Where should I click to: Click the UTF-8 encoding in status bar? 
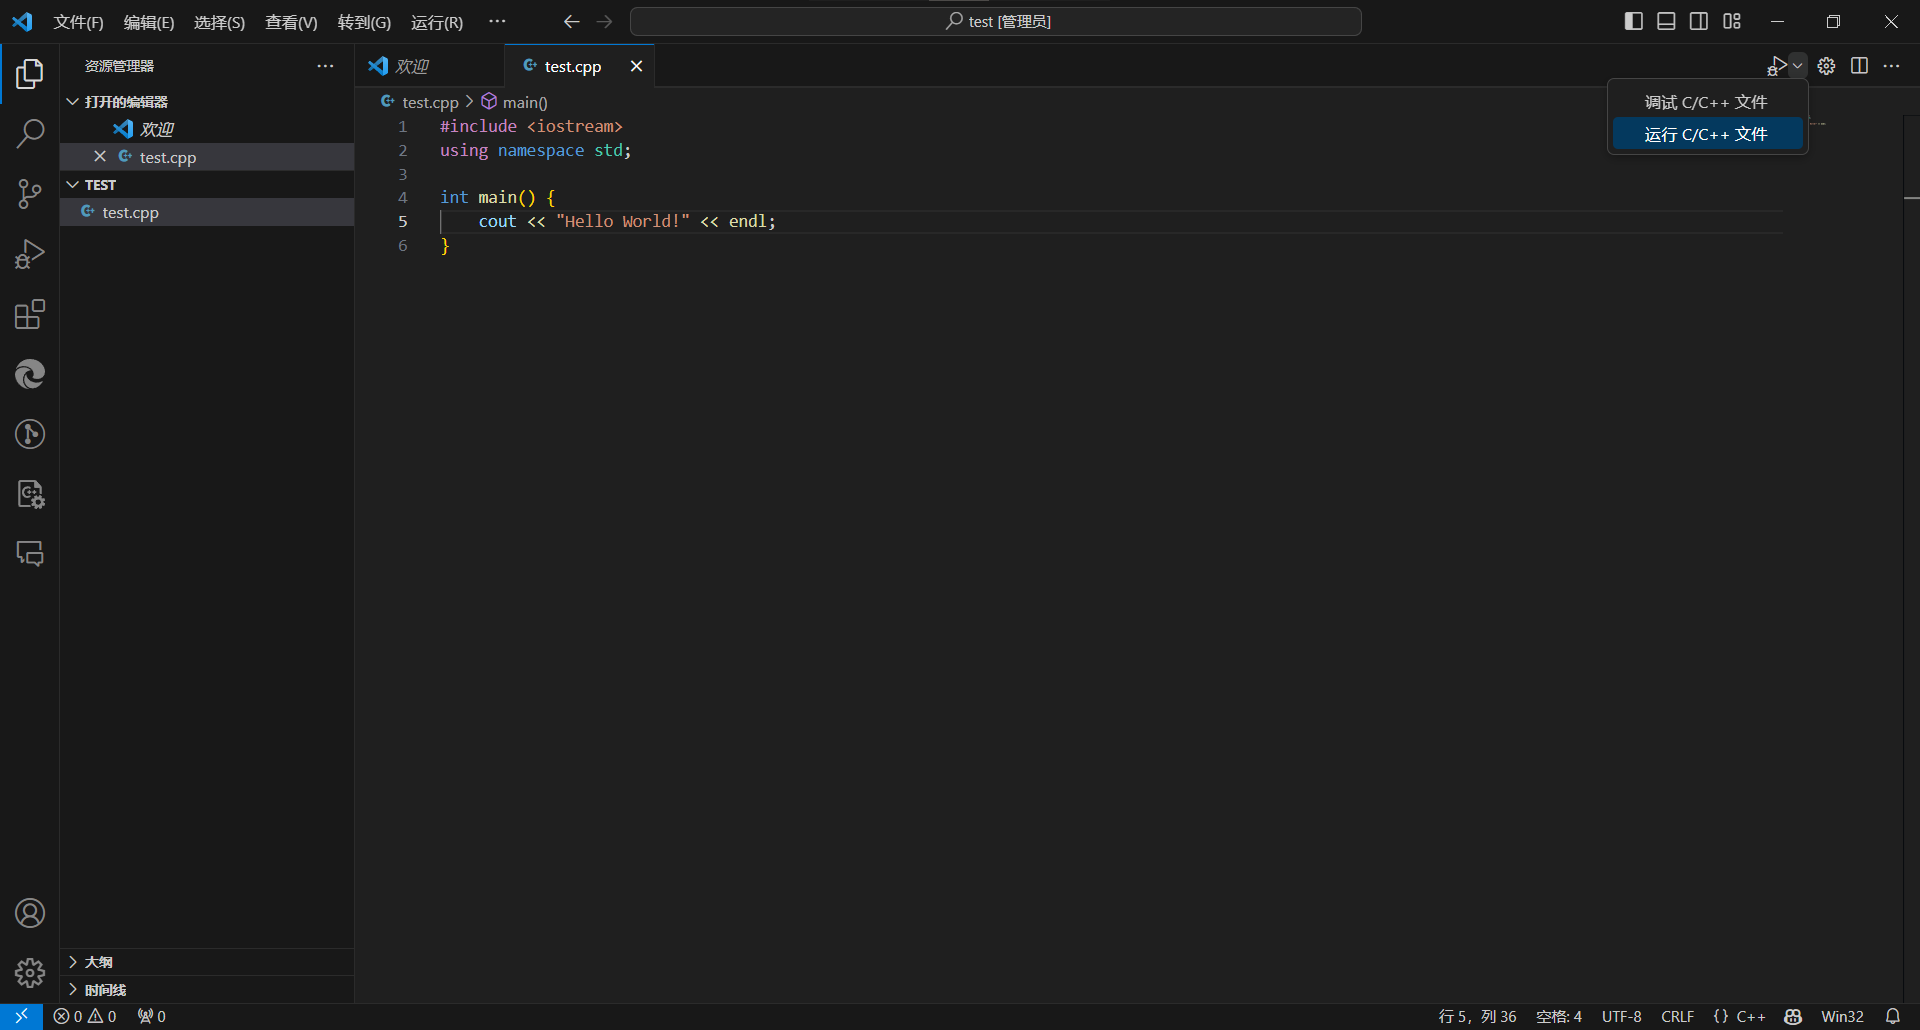pyautogui.click(x=1621, y=1016)
